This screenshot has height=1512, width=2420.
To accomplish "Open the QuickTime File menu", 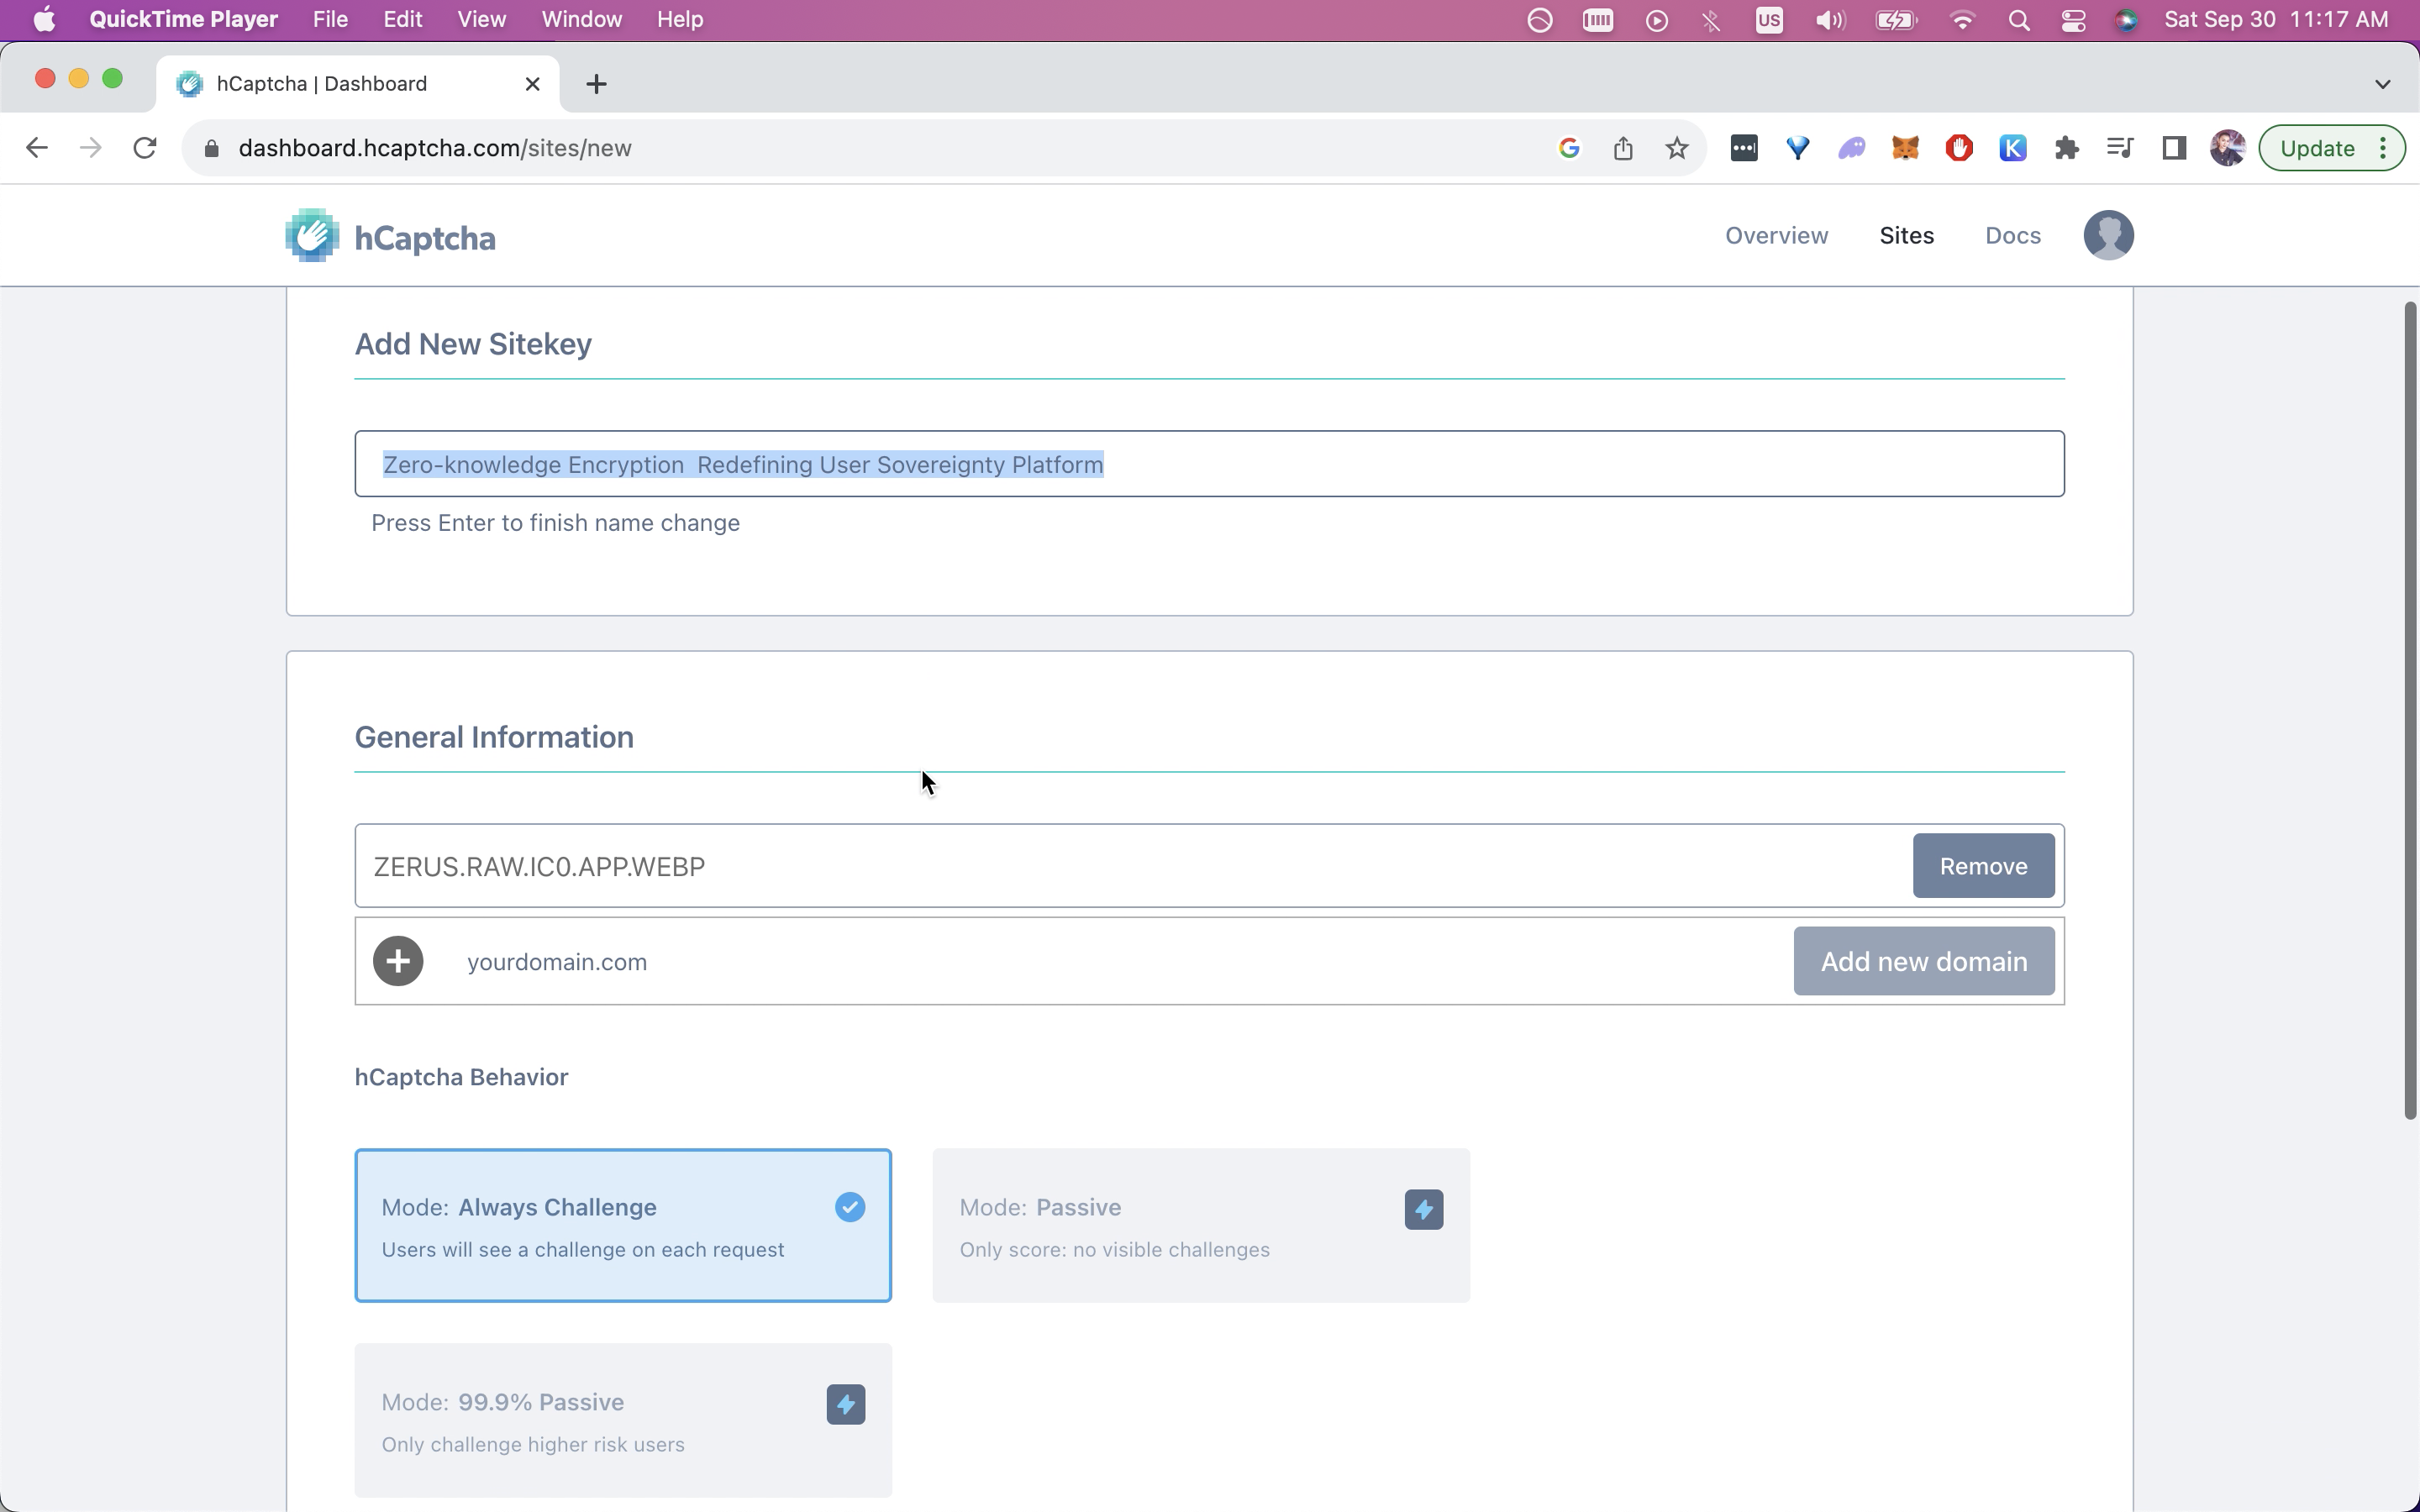I will pyautogui.click(x=330, y=20).
